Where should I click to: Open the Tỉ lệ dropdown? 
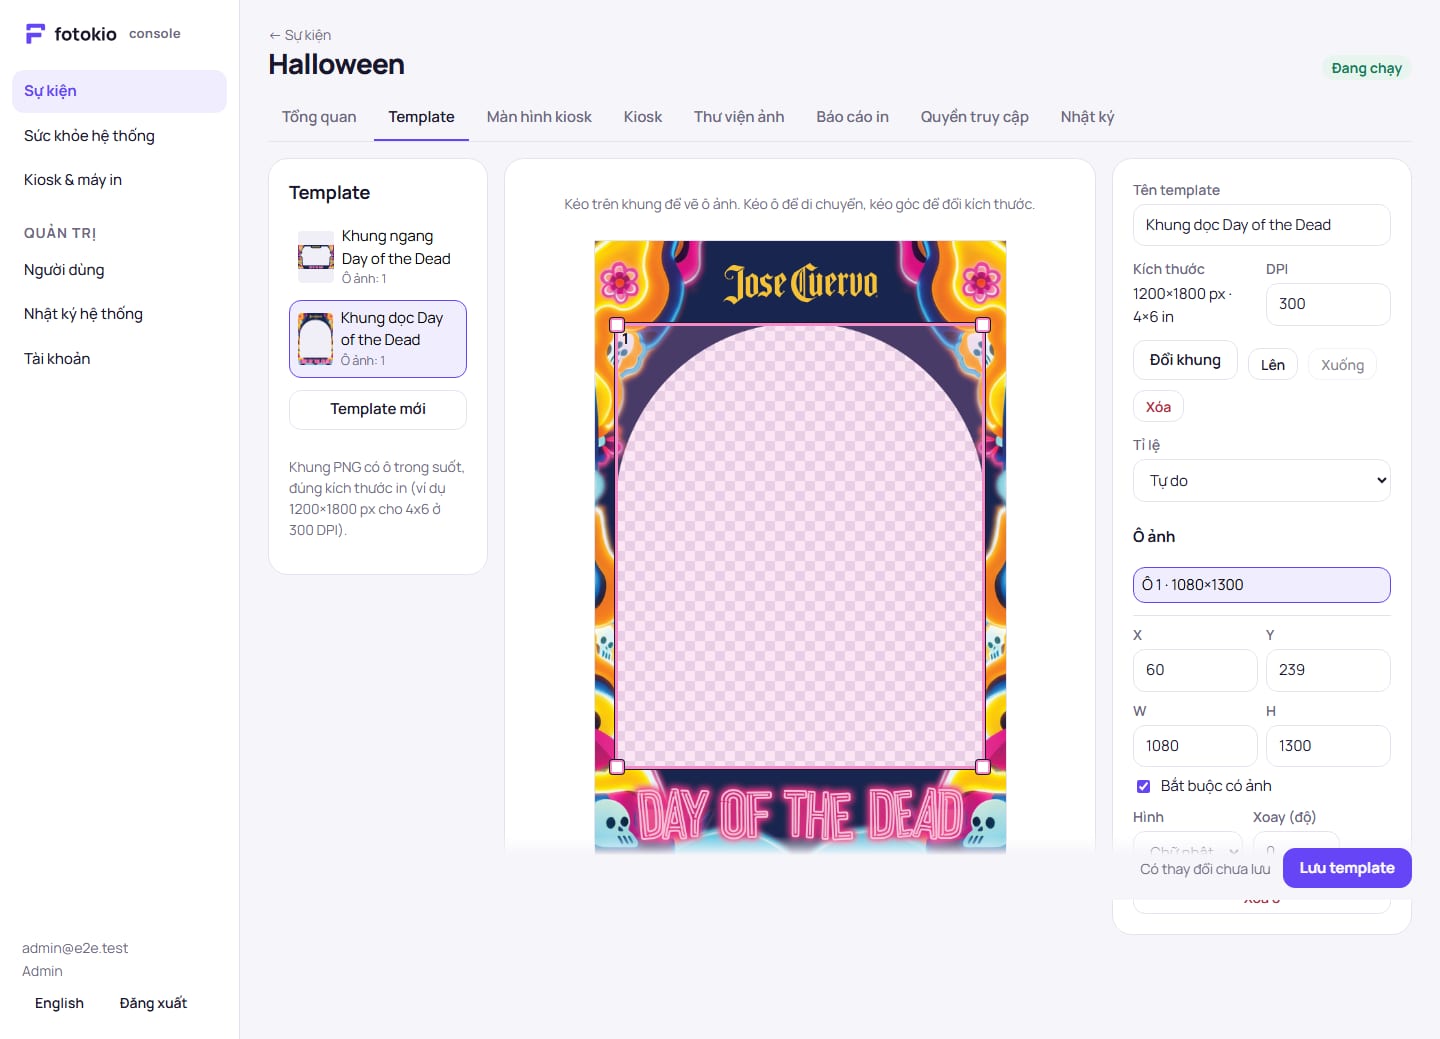click(1262, 481)
